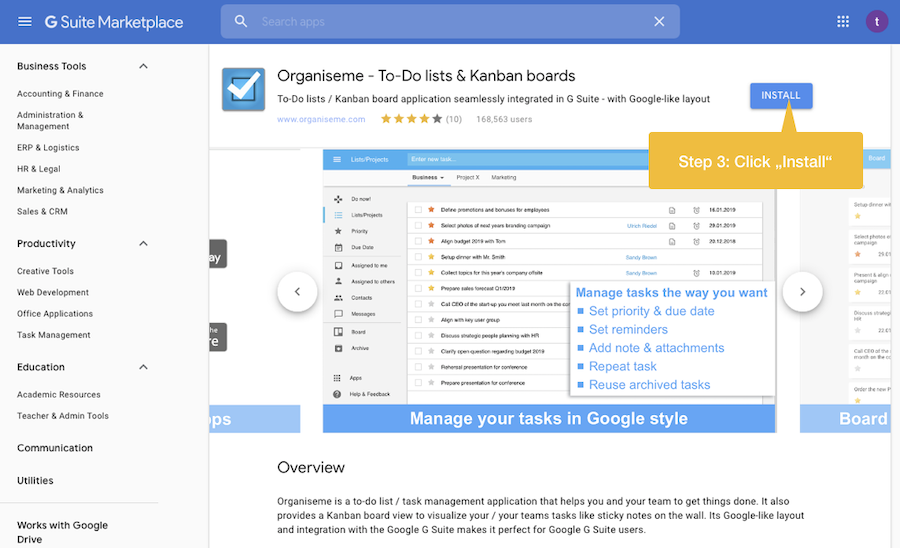
Task: Open Accounting & Finance category
Action: [60, 94]
